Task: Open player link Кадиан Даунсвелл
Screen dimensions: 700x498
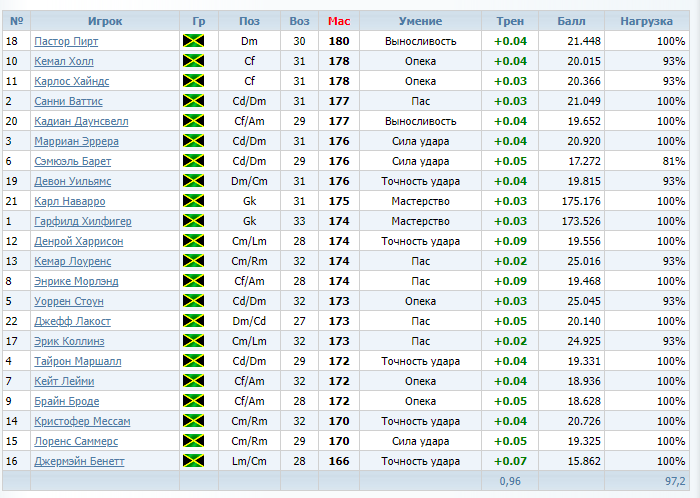Action: click(81, 121)
